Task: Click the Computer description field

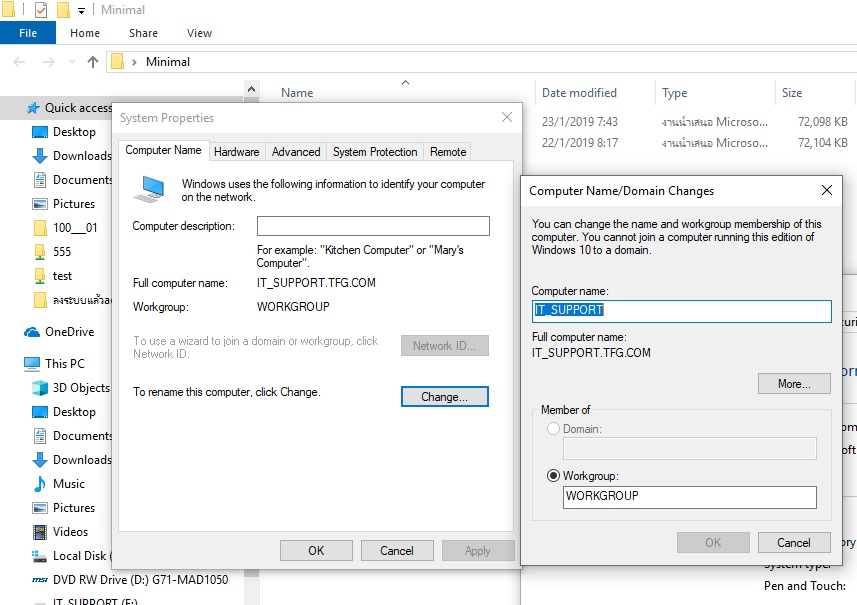Action: [373, 226]
